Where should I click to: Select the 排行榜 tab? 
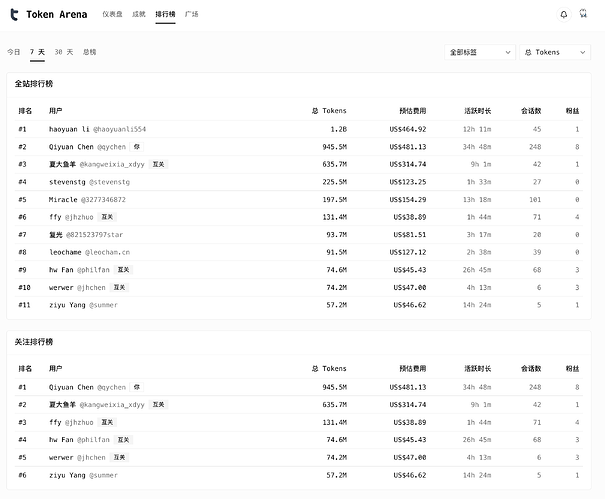pos(165,14)
